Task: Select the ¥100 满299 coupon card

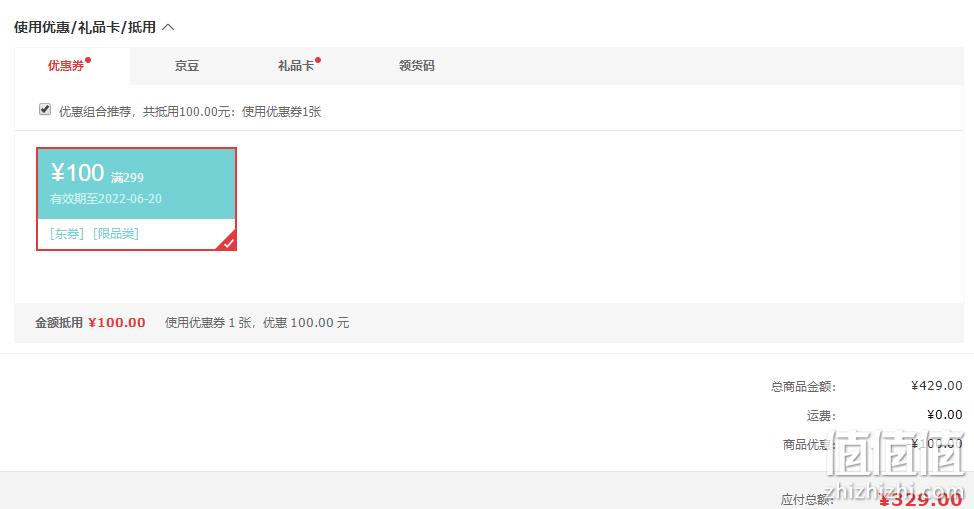Action: click(x=137, y=199)
